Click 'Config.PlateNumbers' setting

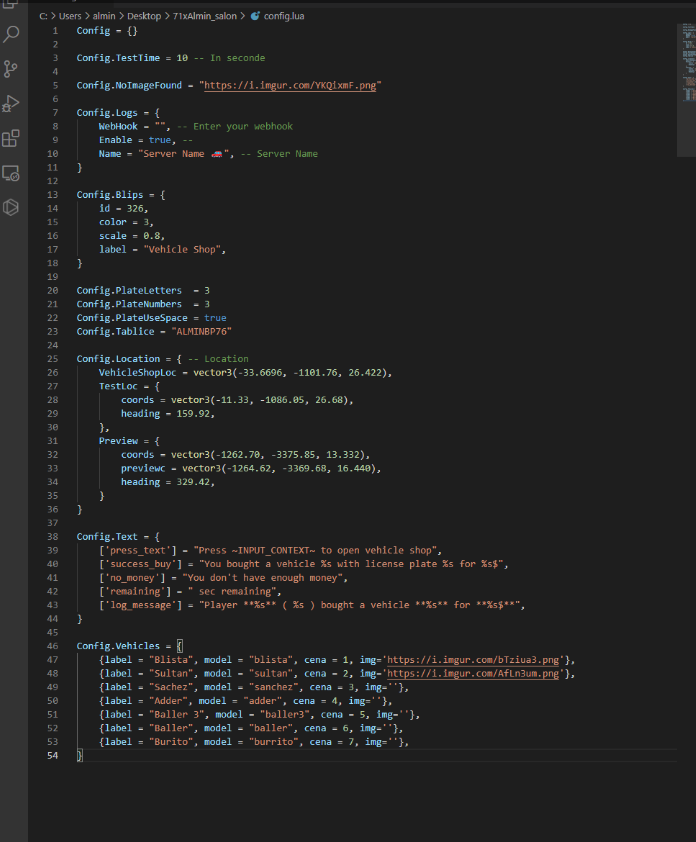[129, 304]
